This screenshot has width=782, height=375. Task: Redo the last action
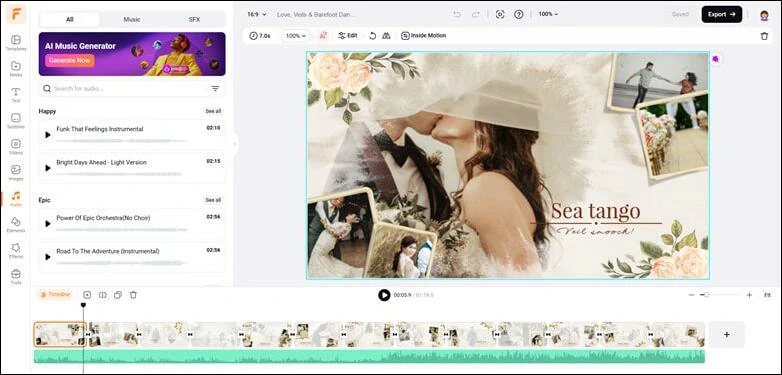[475, 14]
